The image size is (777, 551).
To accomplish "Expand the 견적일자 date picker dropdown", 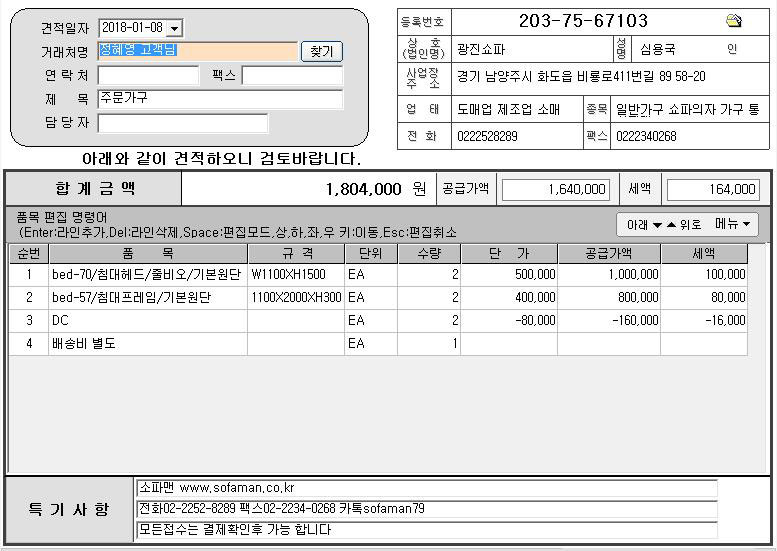I will pos(175,29).
